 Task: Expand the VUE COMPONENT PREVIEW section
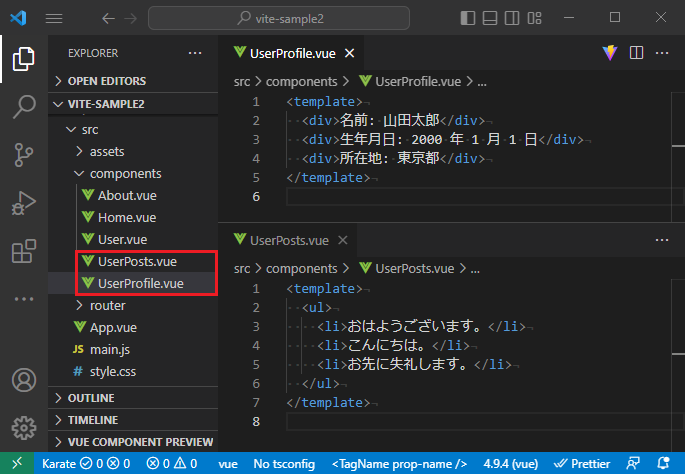coord(133,442)
